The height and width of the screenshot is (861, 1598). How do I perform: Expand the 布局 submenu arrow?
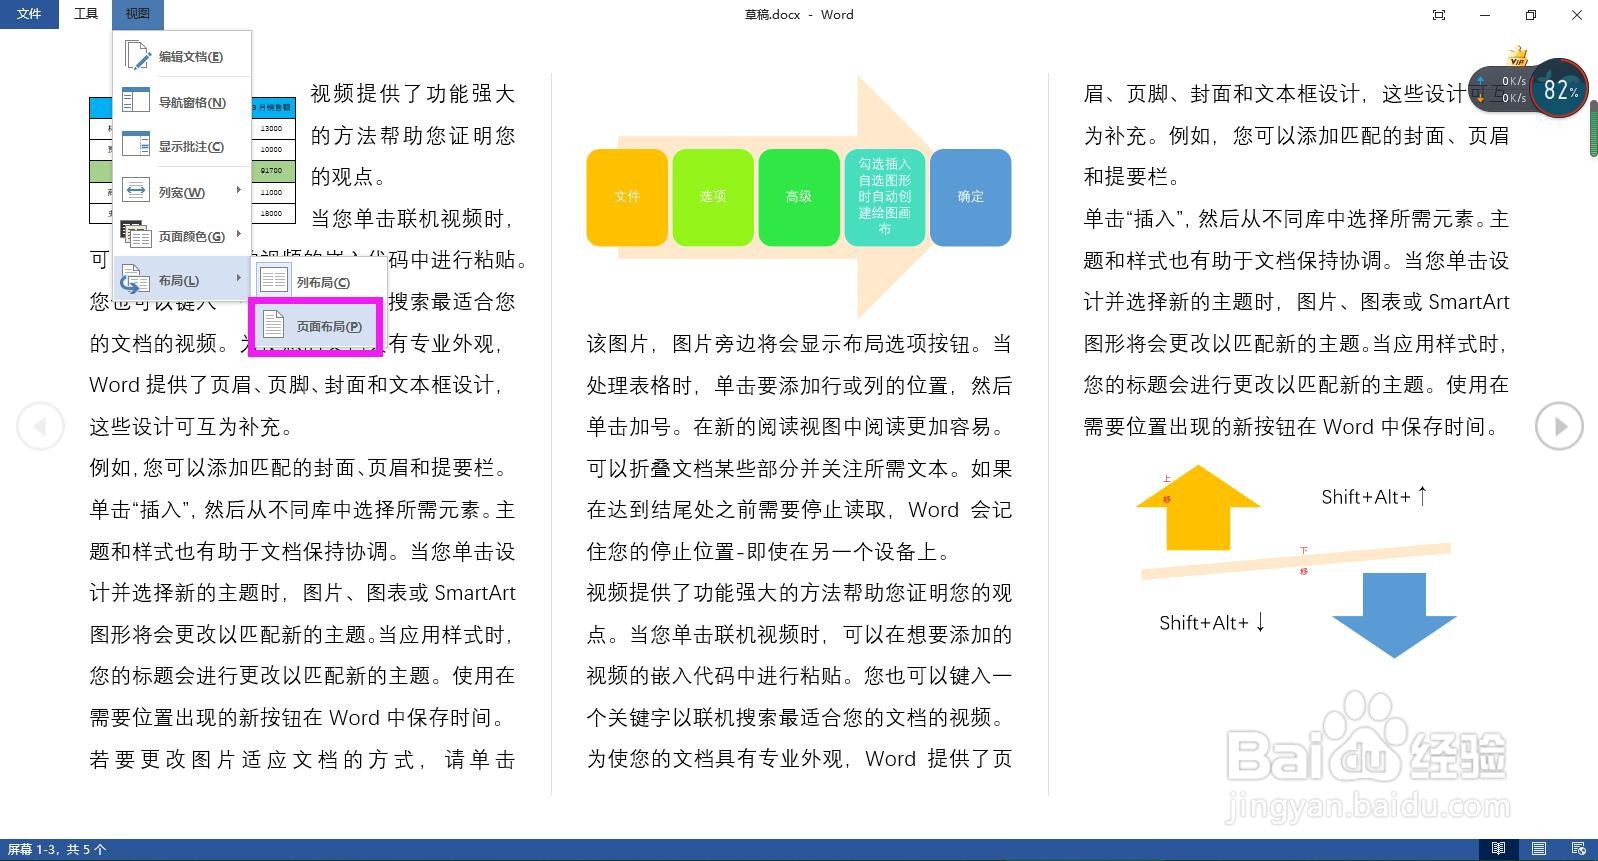pos(238,278)
